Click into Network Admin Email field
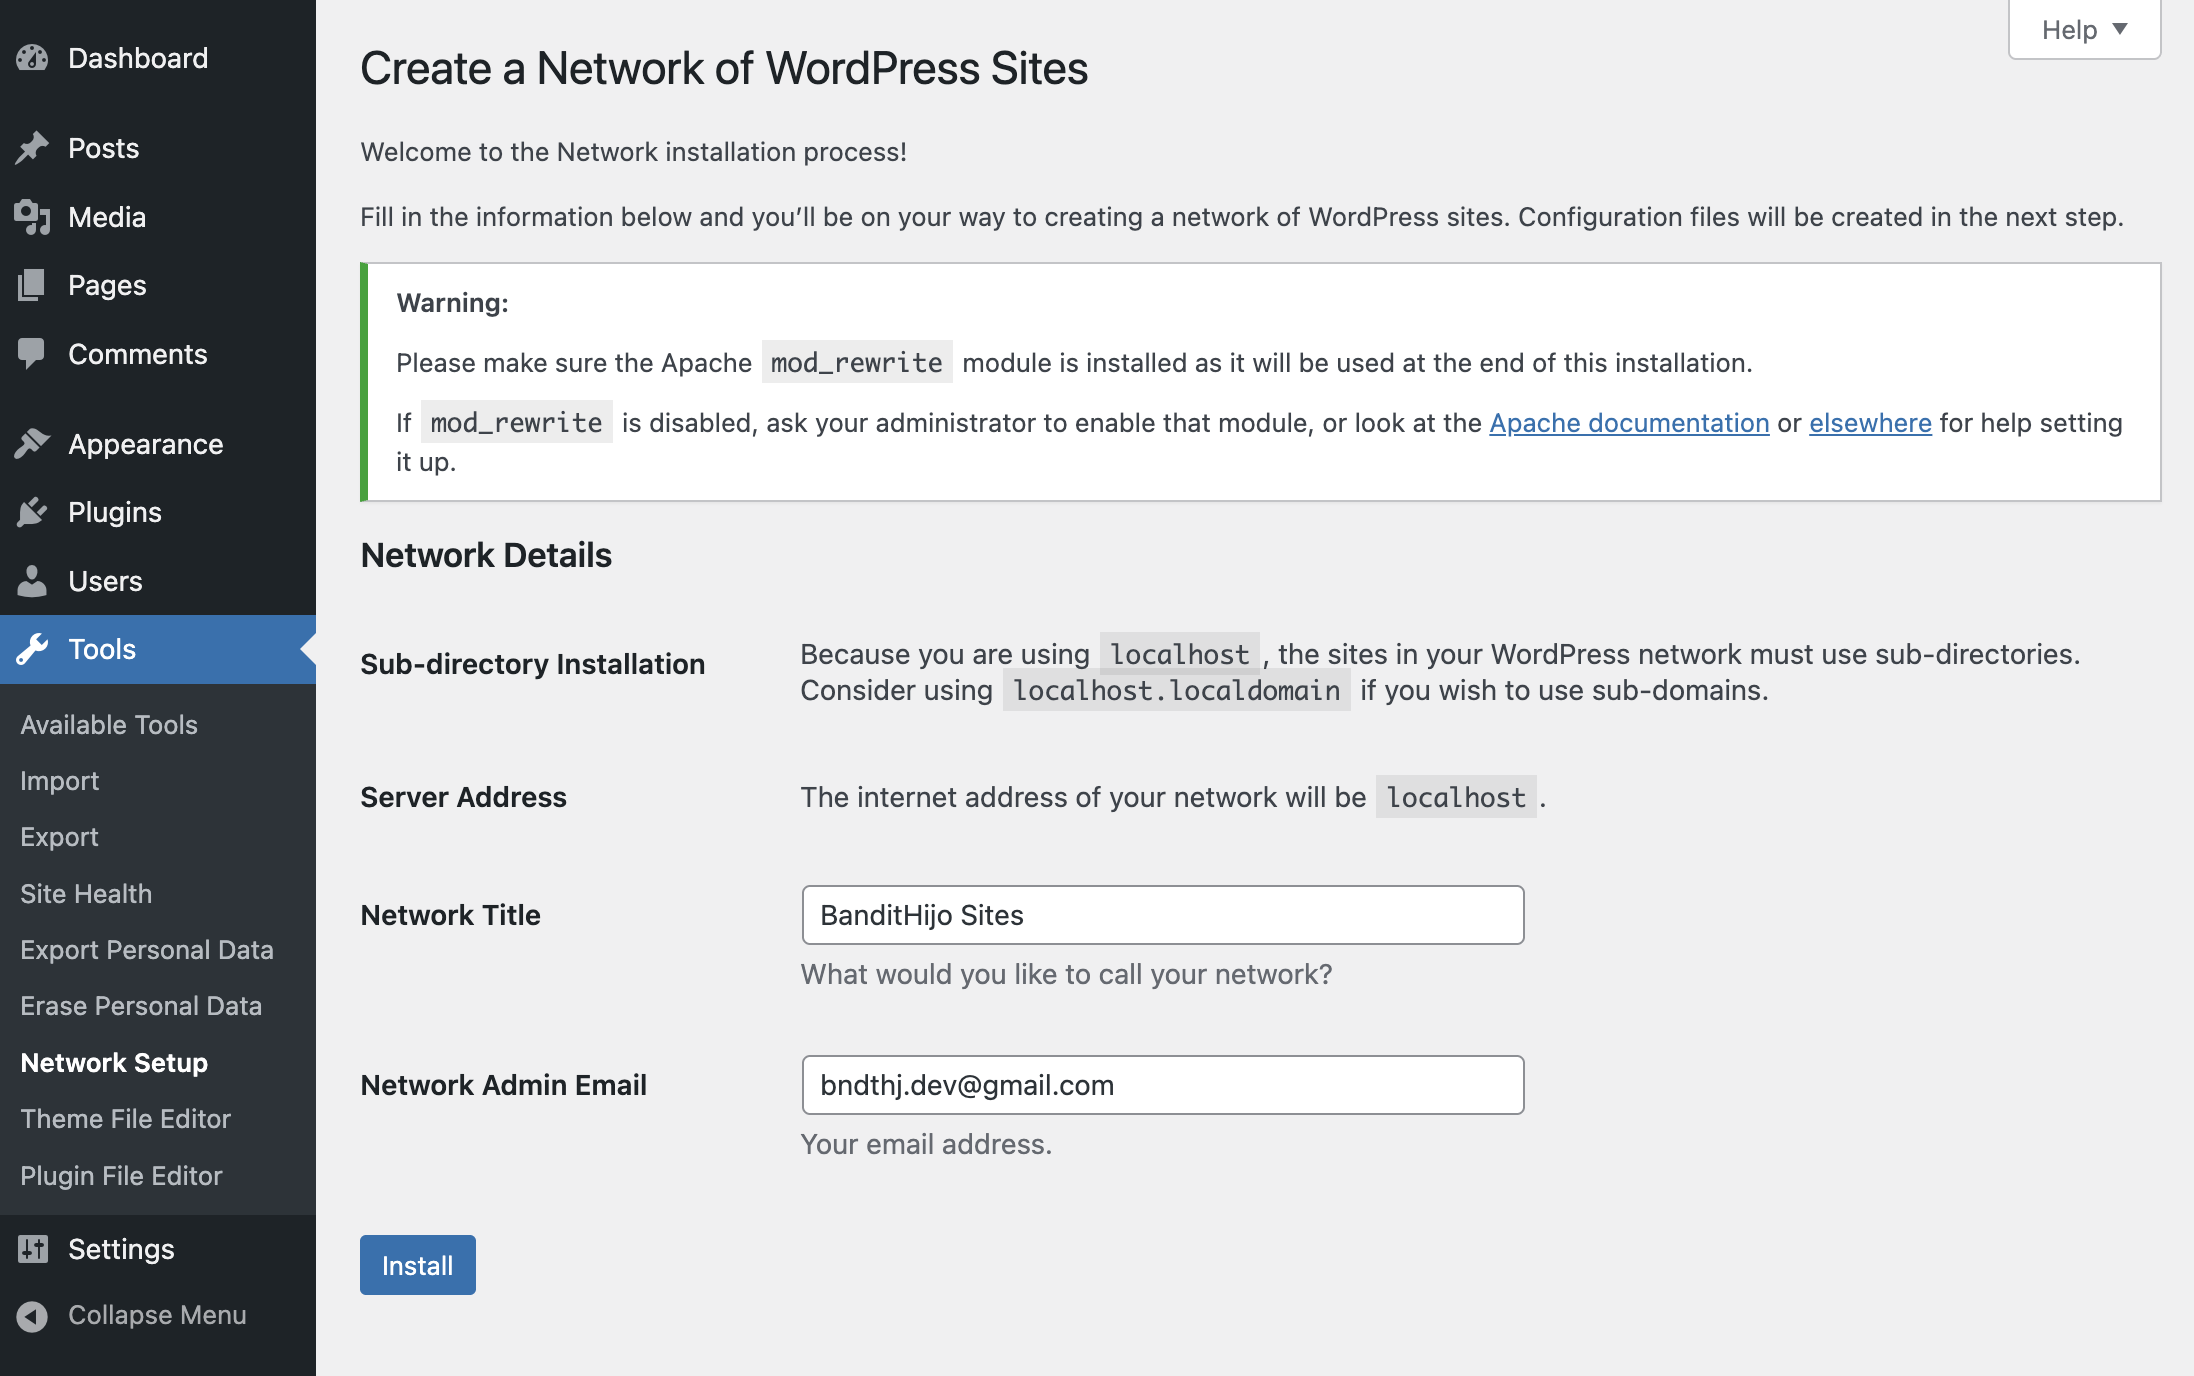2194x1376 pixels. pyautogui.click(x=1162, y=1085)
